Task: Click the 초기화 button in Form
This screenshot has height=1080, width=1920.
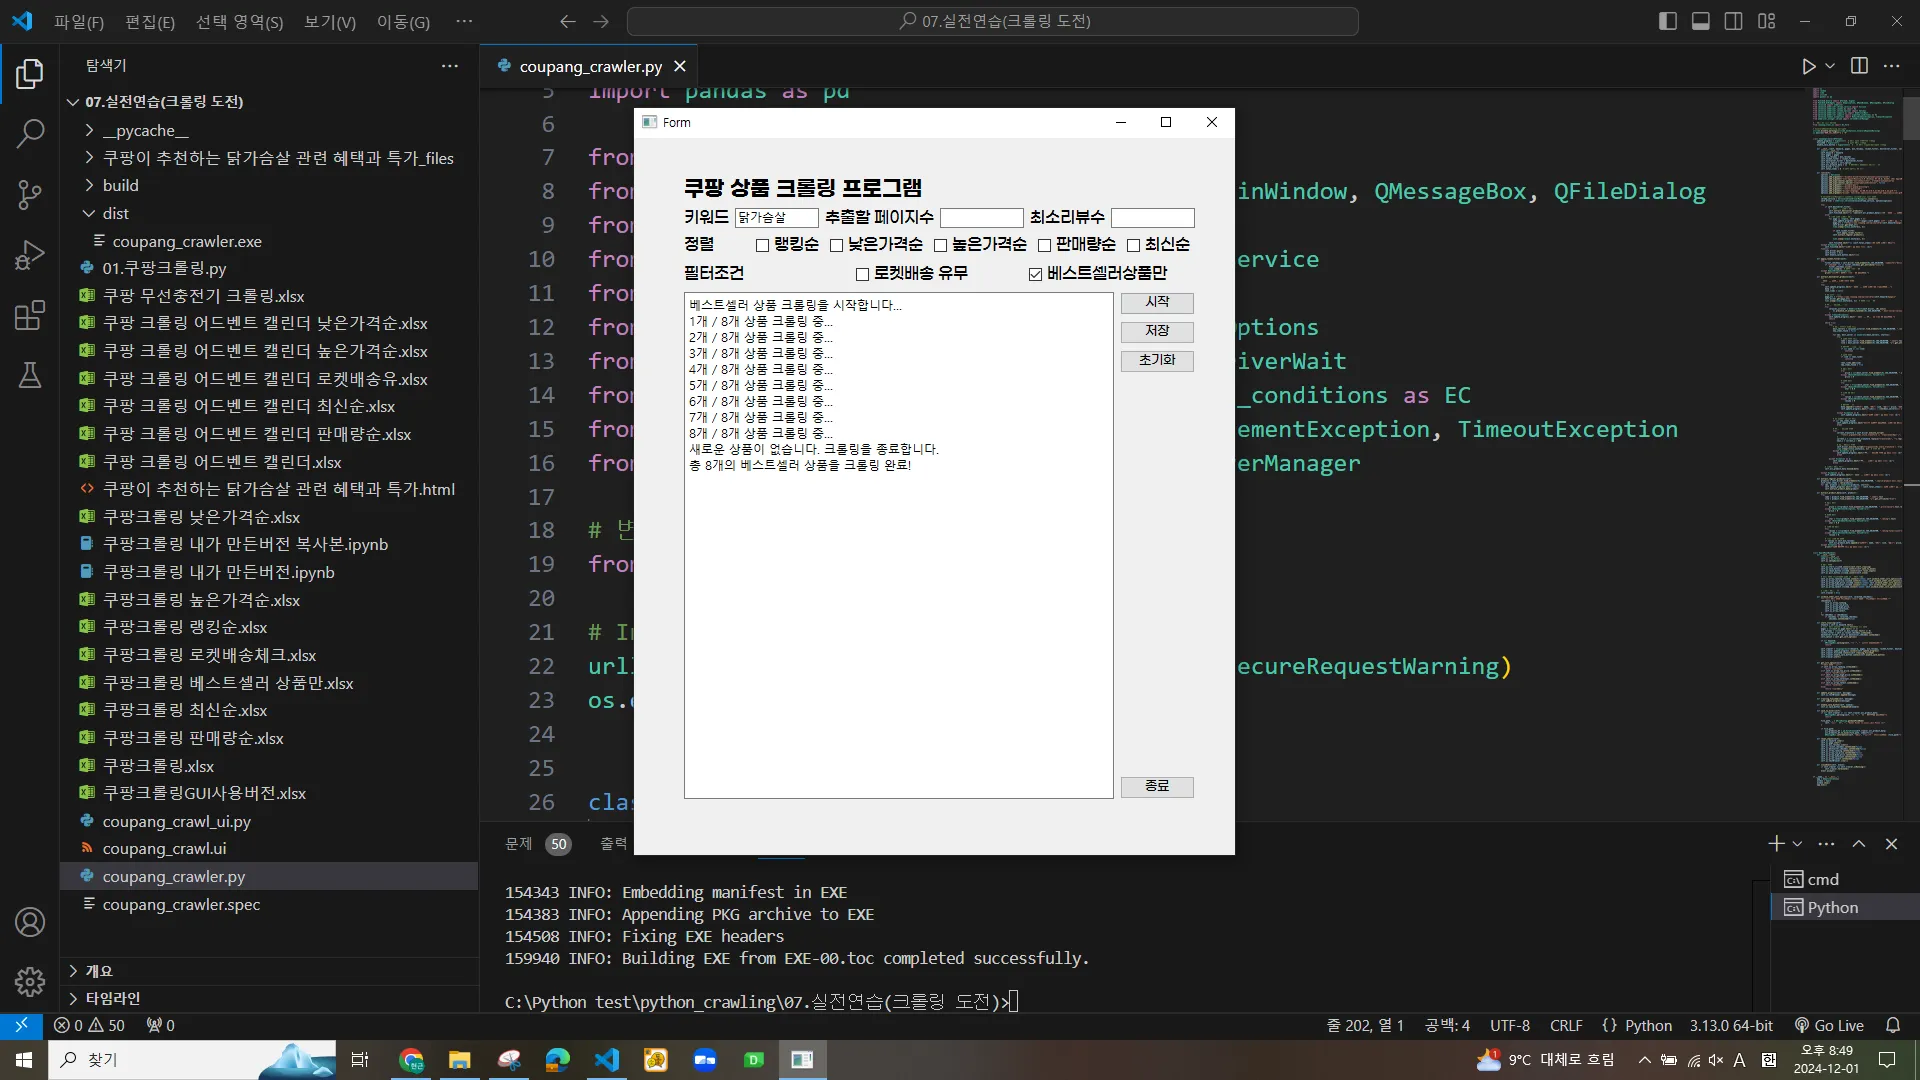Action: (x=1157, y=360)
